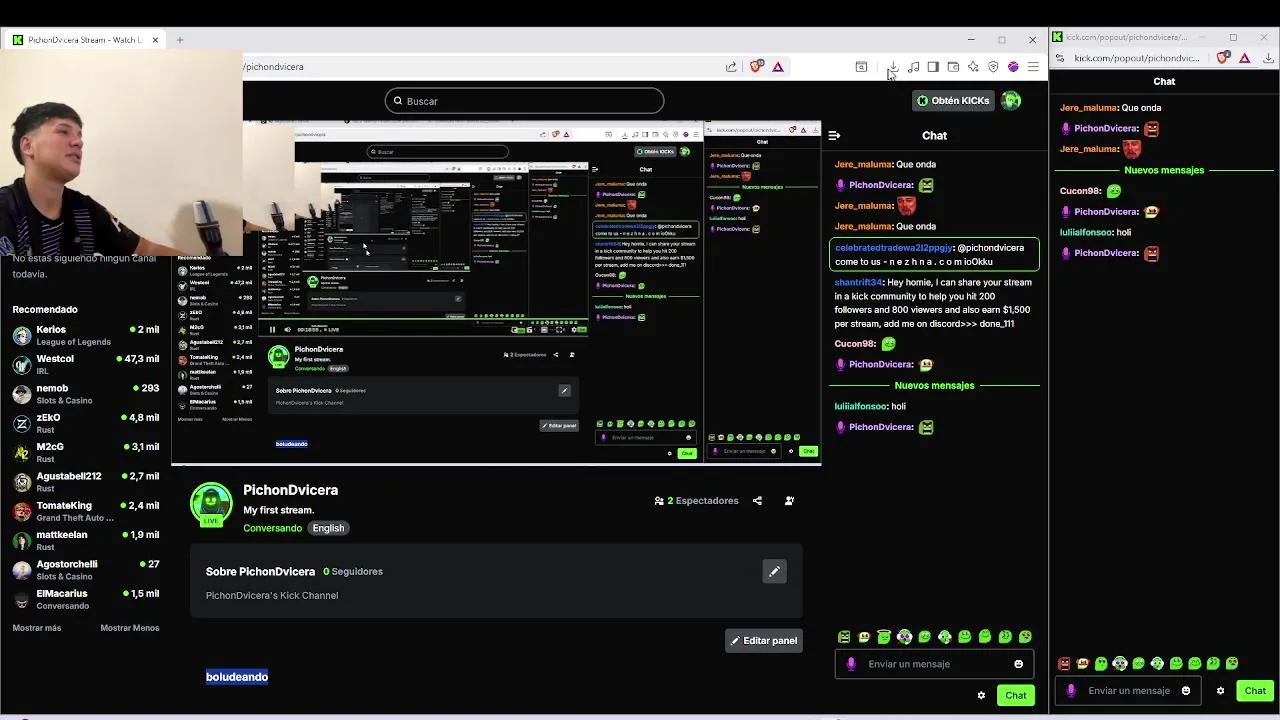Open the boludeando panel link

coord(237,677)
